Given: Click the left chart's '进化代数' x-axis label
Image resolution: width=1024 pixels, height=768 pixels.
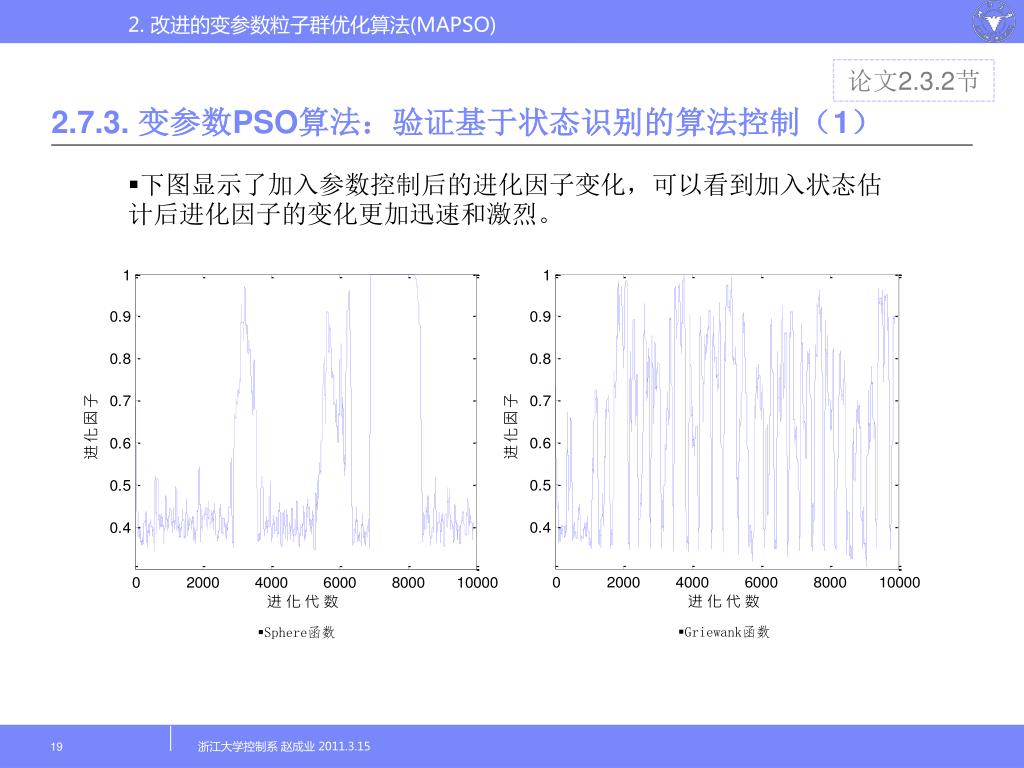Looking at the screenshot, I should click(303, 601).
